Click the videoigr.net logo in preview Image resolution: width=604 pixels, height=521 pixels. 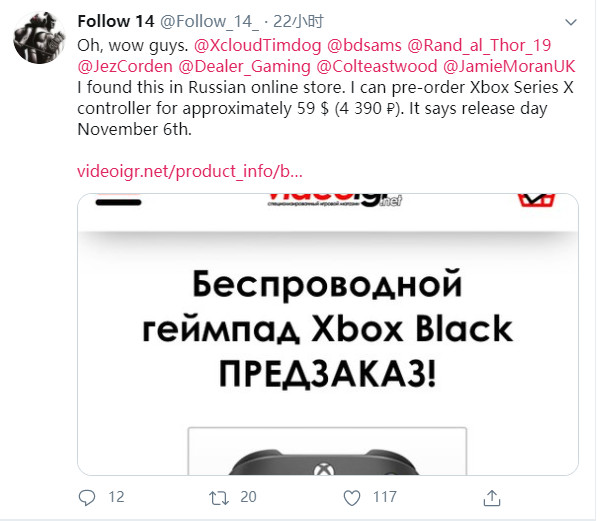point(335,200)
